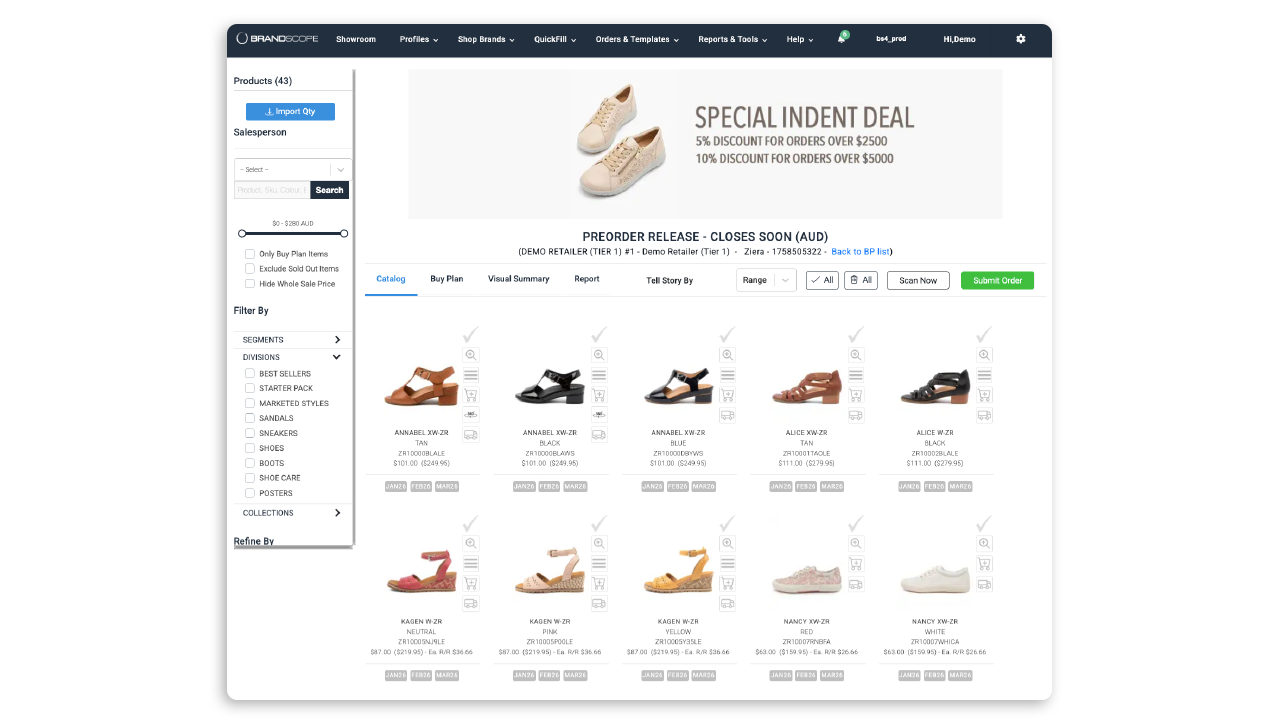Image resolution: width=1280 pixels, height=720 pixels.
Task: Switch to the Buy Plan tab
Action: (x=447, y=279)
